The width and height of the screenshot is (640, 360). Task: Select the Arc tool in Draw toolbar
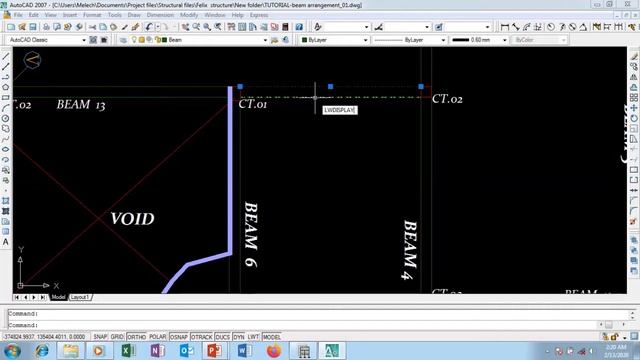coord(6,108)
